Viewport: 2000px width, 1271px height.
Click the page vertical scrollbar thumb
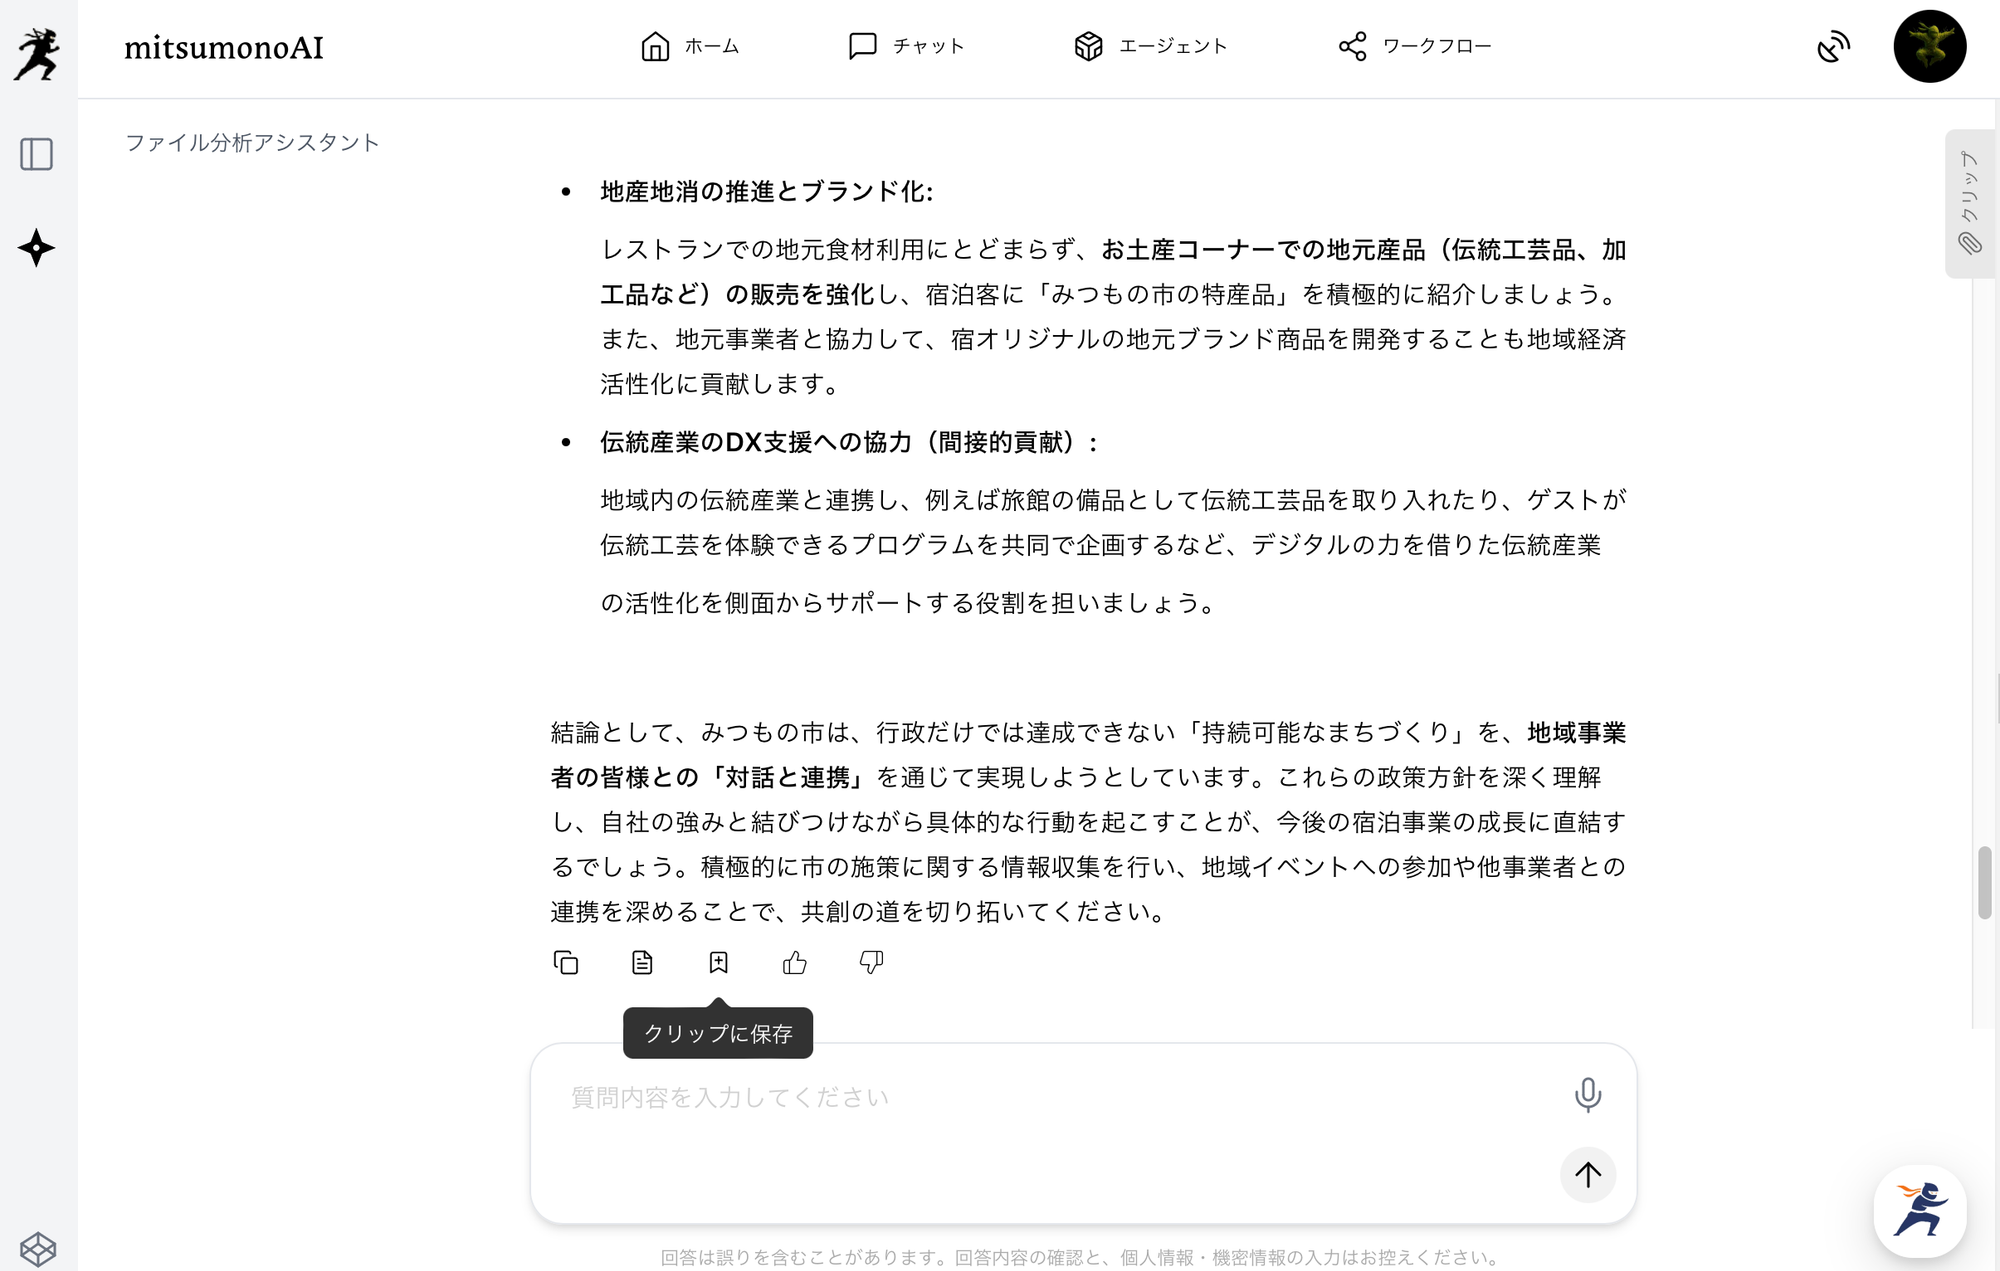click(x=1985, y=882)
